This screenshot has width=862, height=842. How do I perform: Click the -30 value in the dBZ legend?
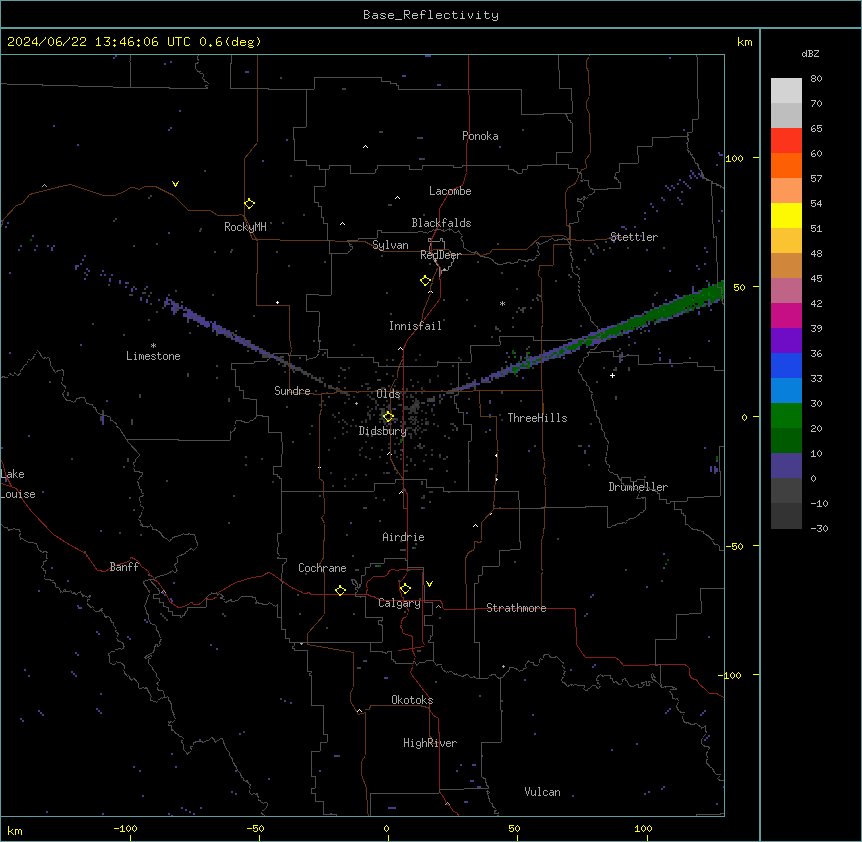(x=819, y=529)
